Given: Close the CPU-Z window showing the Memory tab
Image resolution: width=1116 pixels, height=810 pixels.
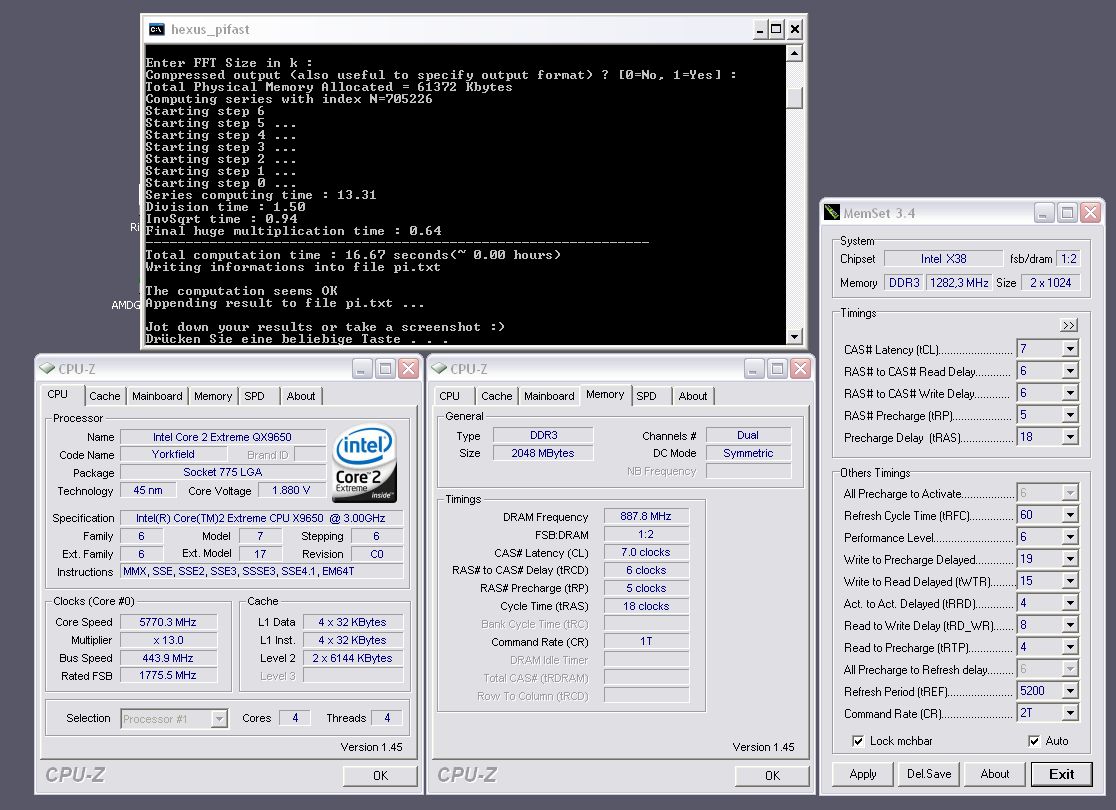Looking at the screenshot, I should coord(800,368).
